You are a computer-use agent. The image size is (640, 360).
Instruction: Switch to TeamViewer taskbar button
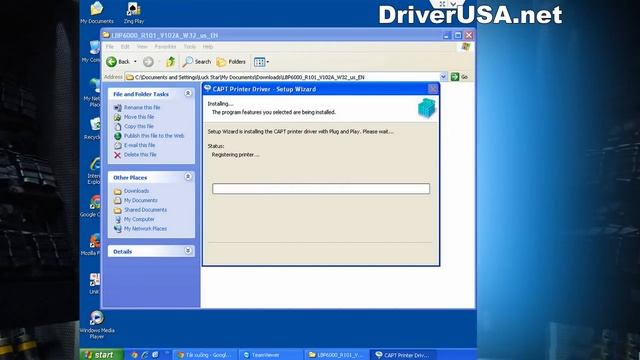pos(270,355)
